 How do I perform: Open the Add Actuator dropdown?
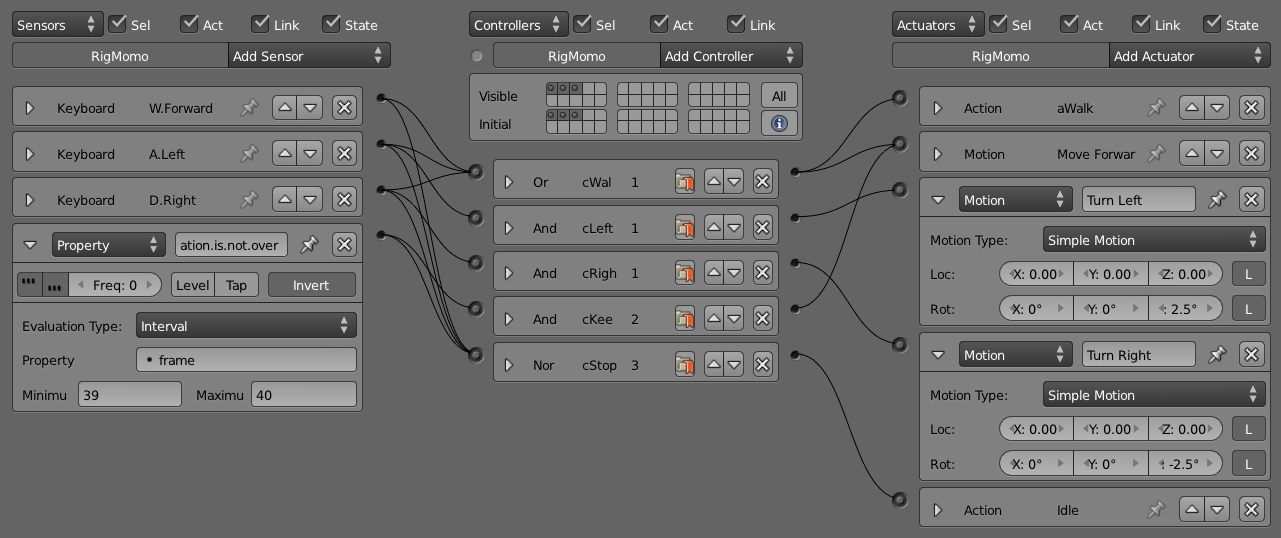coord(1189,56)
